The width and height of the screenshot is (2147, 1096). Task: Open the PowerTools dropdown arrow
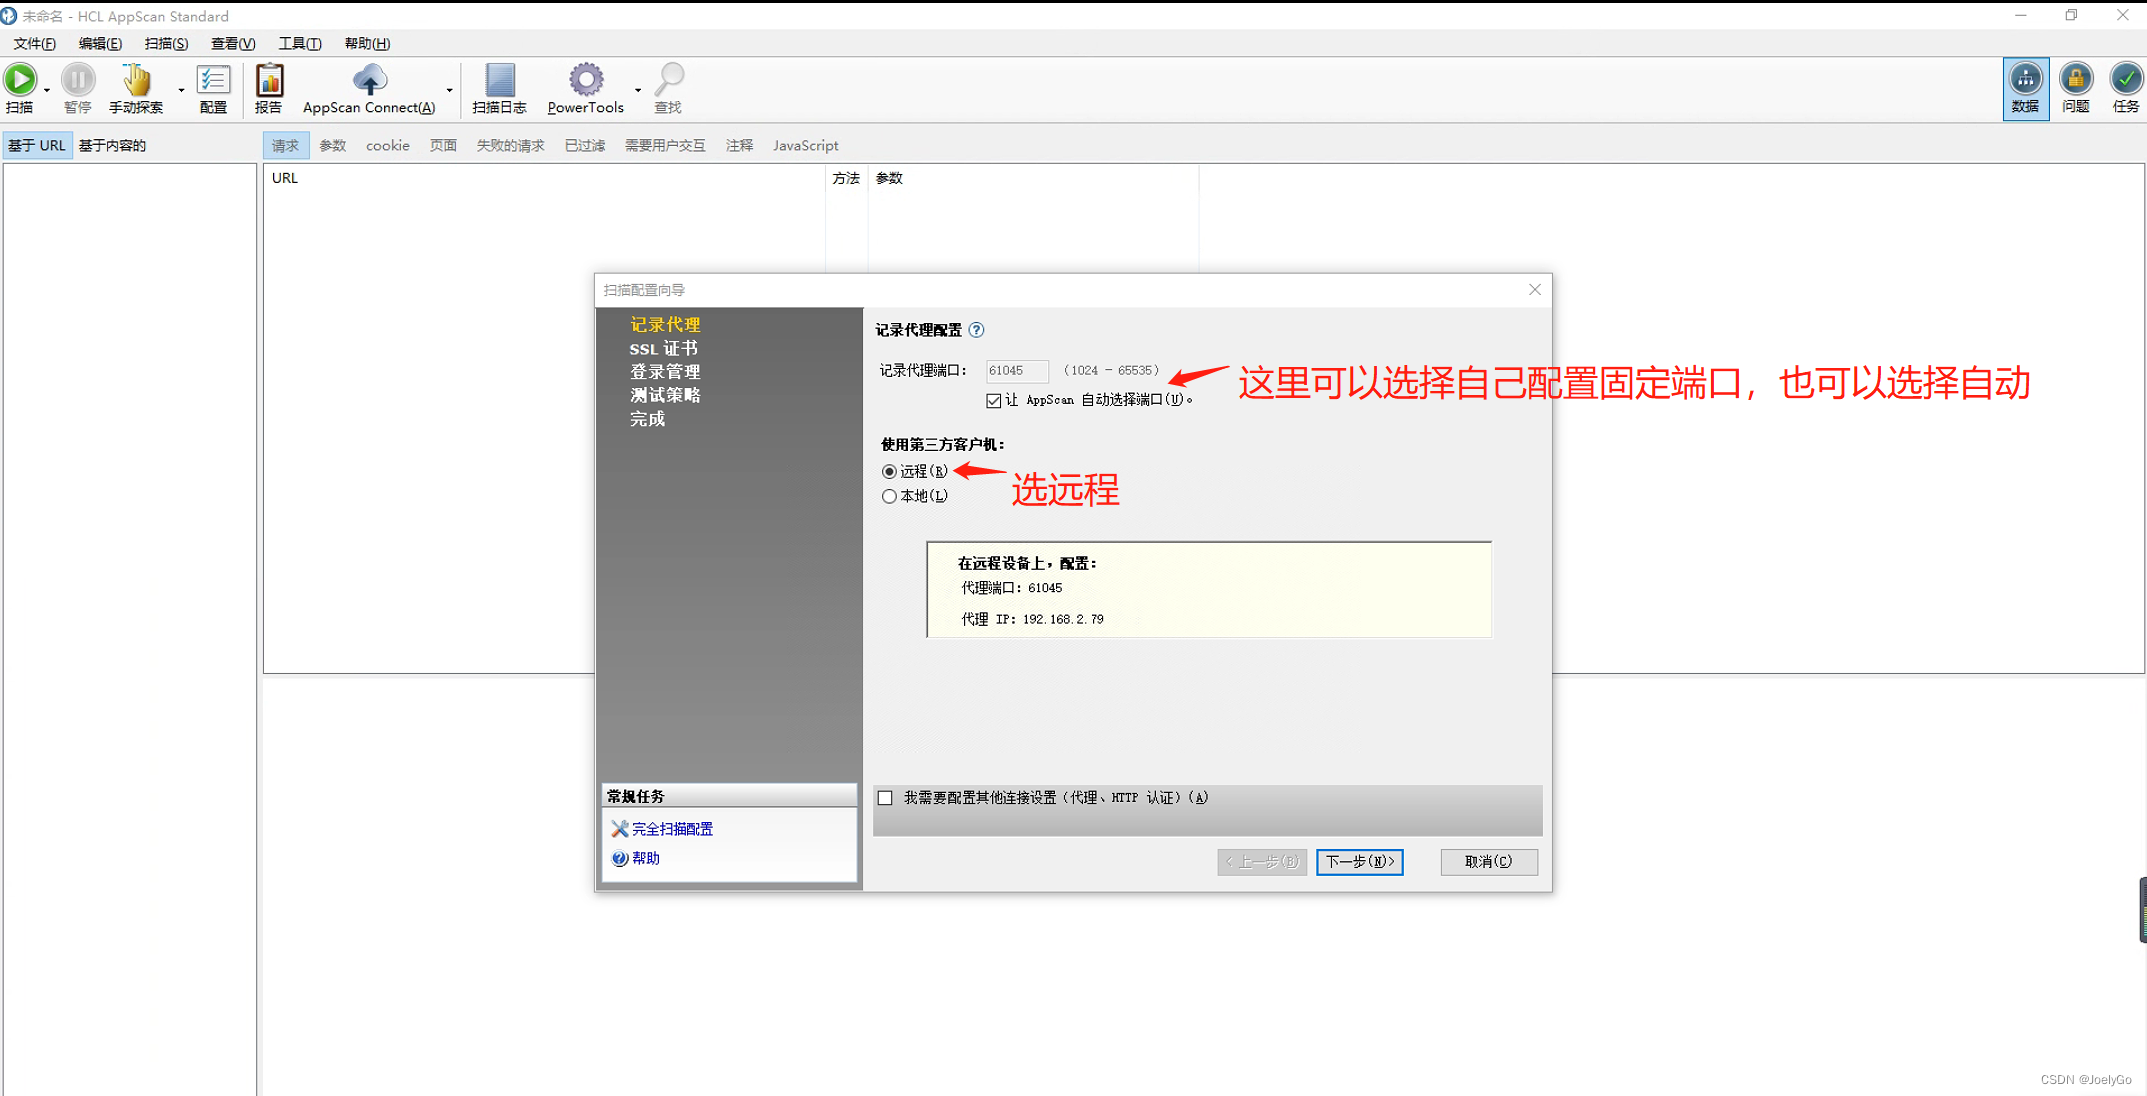pyautogui.click(x=637, y=93)
